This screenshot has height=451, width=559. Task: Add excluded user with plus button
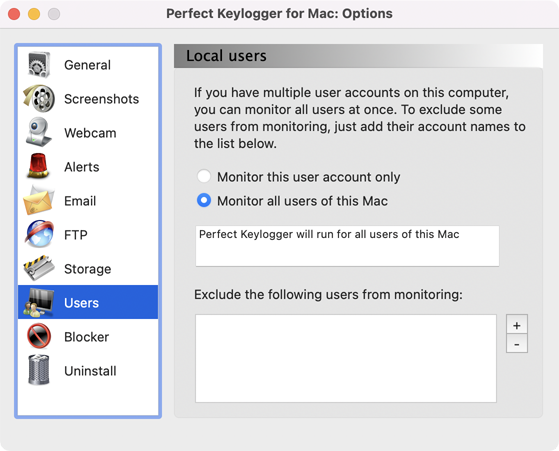click(517, 325)
